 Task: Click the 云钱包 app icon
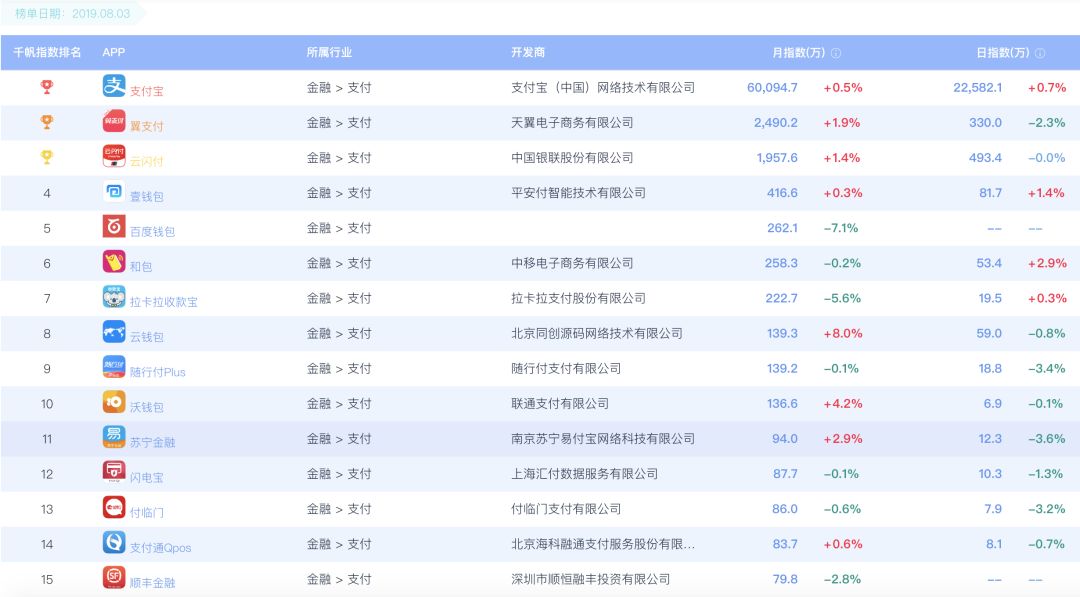point(114,332)
